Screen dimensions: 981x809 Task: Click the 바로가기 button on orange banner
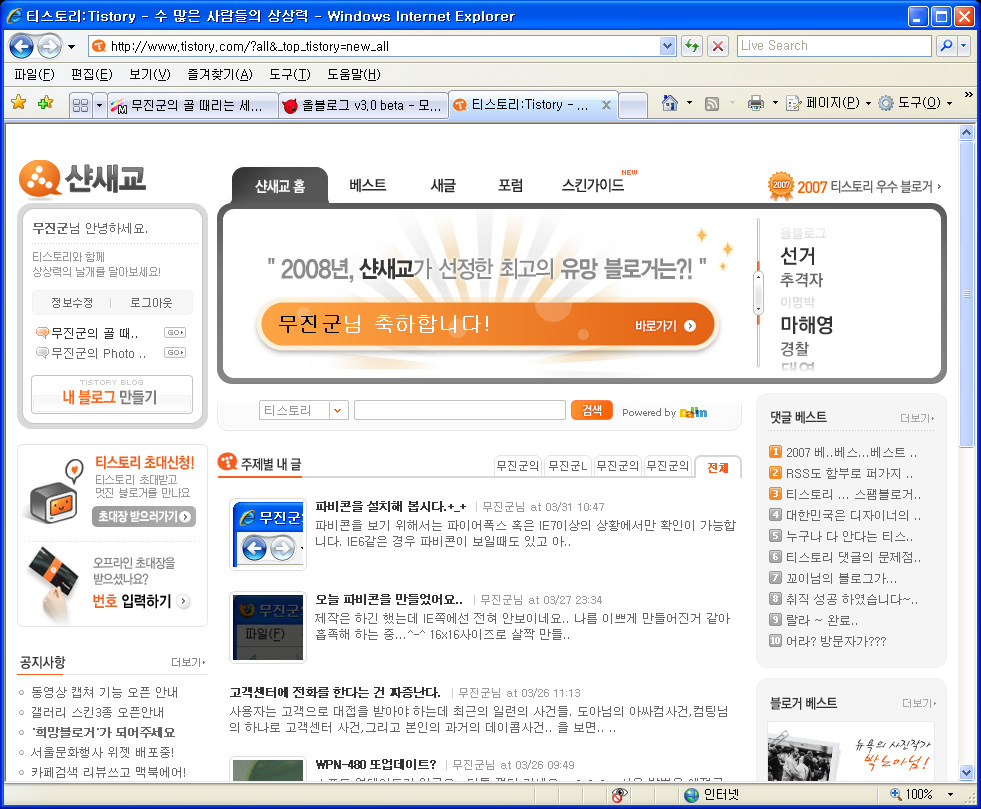tap(664, 326)
